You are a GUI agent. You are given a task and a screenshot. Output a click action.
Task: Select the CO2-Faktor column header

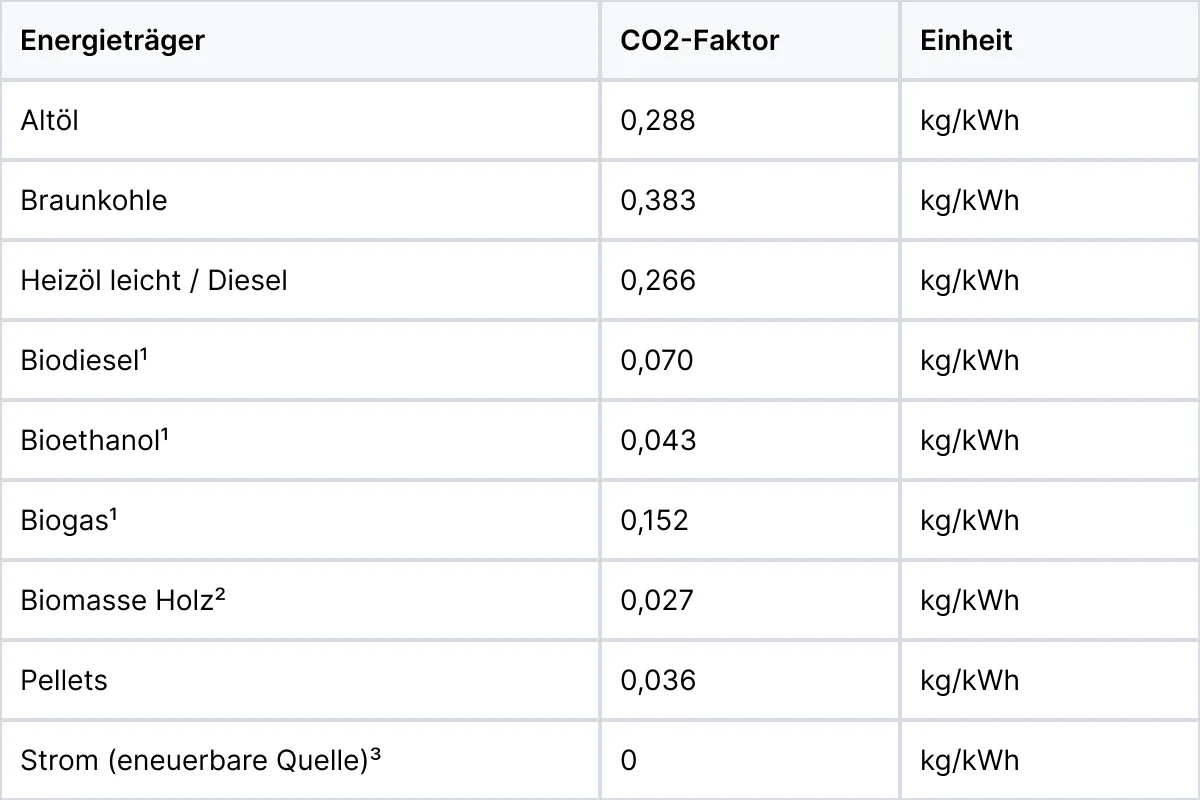pos(699,40)
